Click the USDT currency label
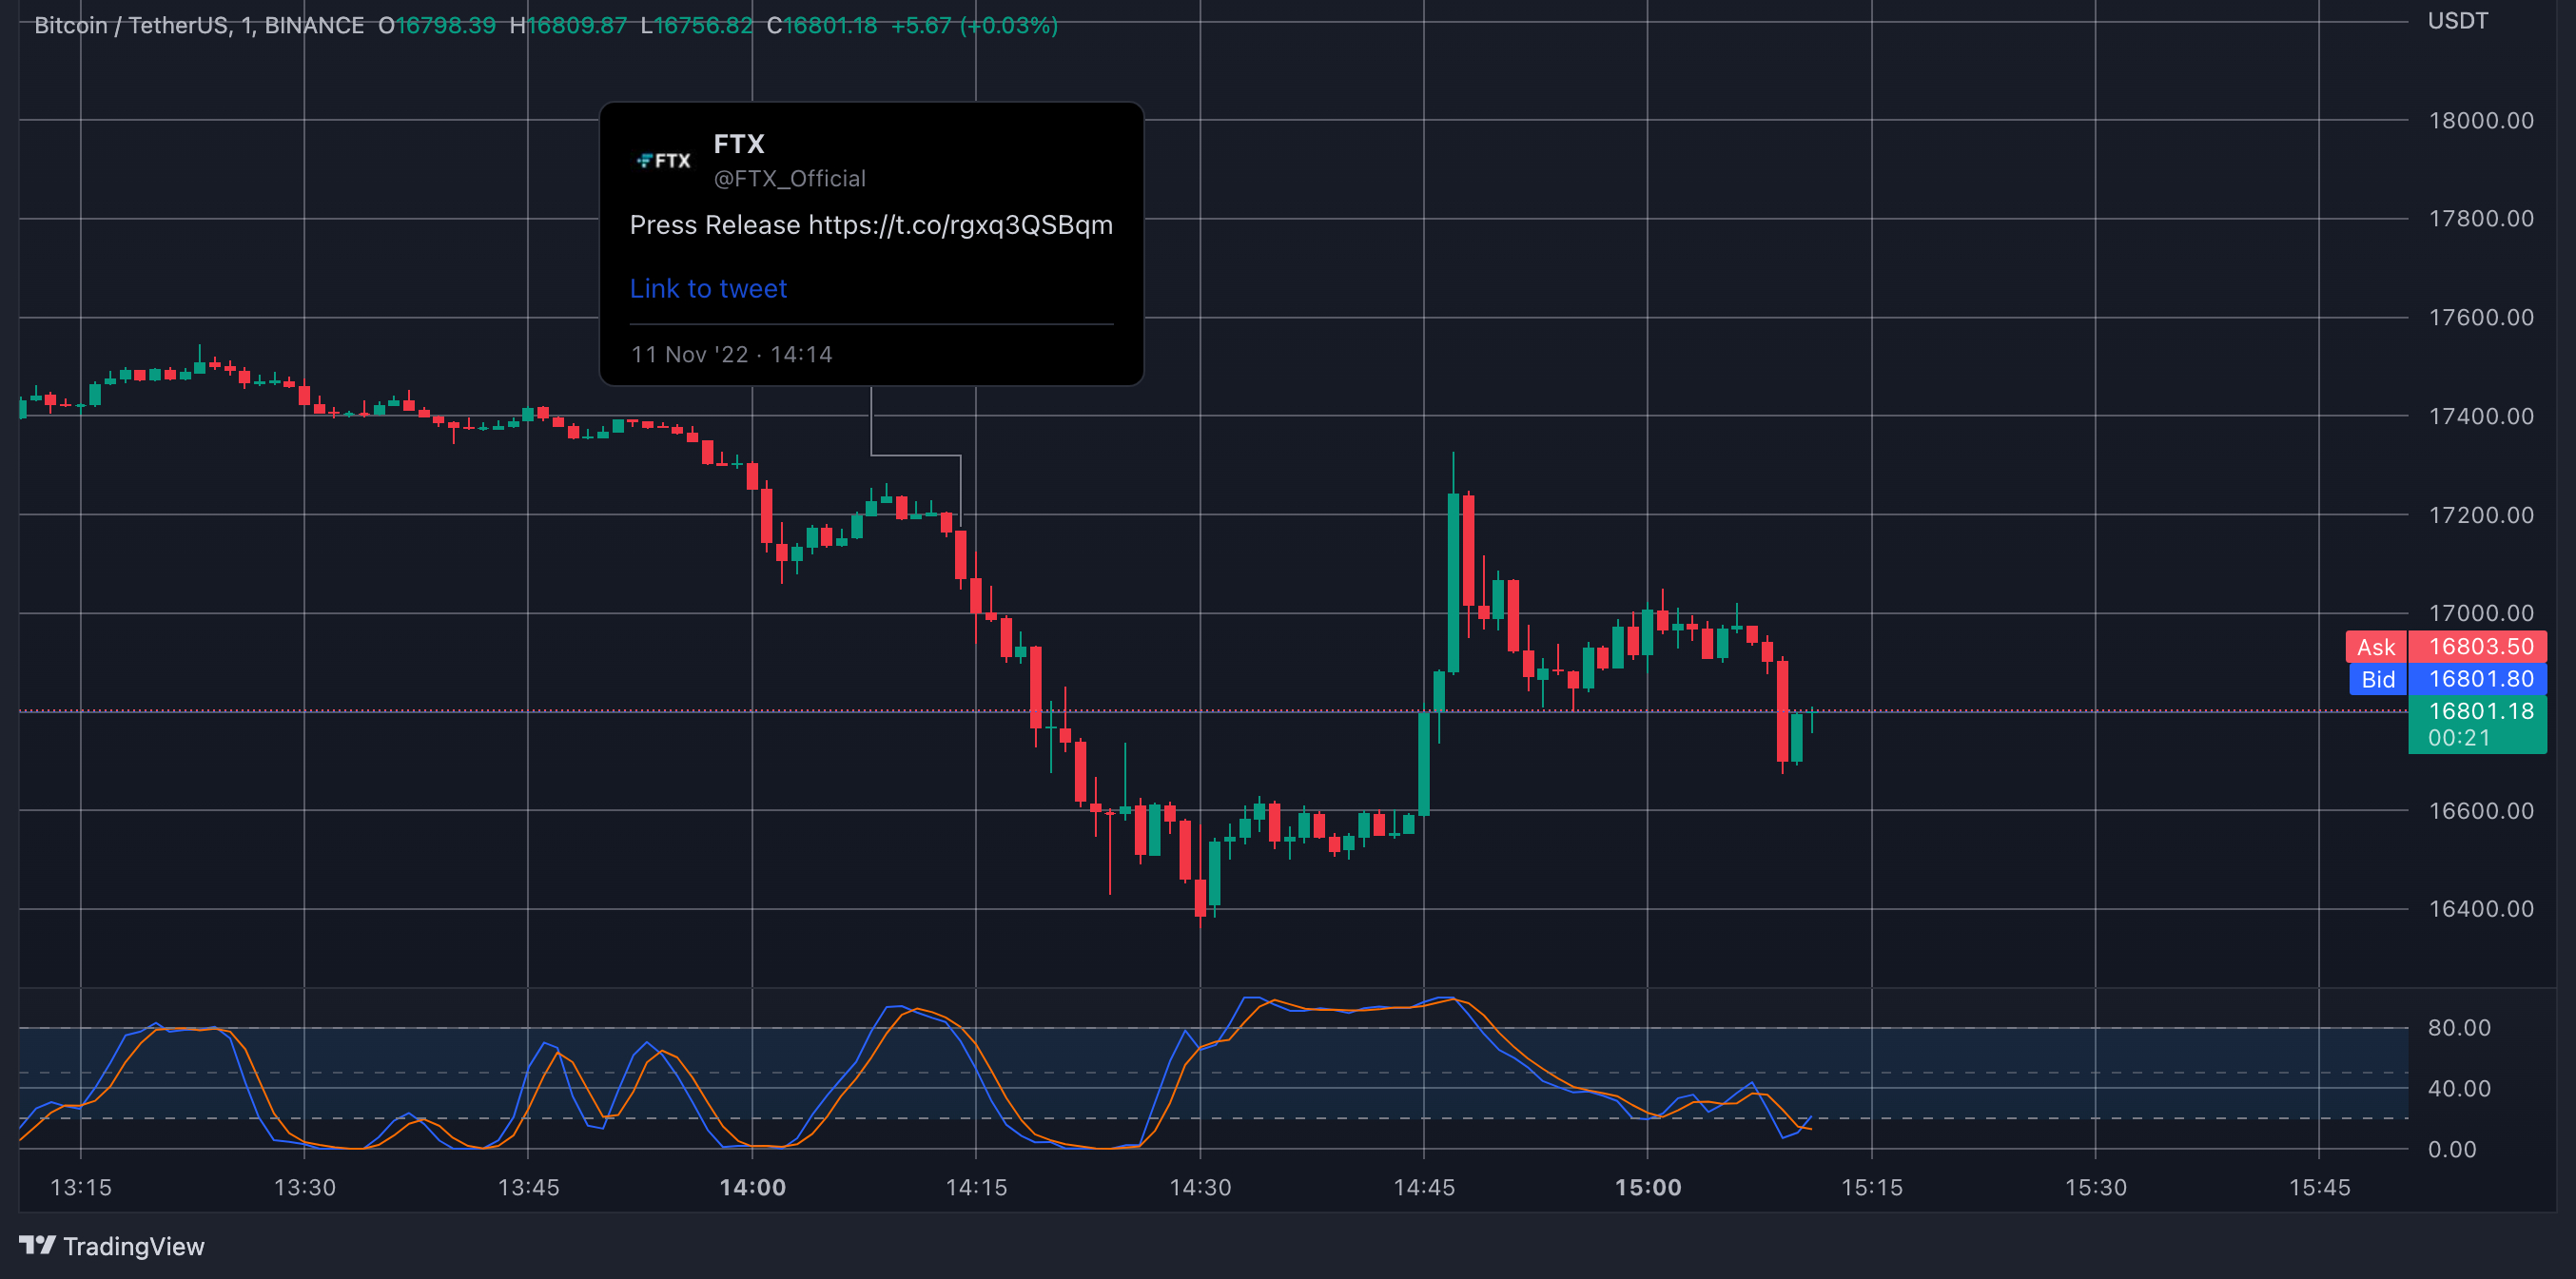 click(x=2457, y=21)
